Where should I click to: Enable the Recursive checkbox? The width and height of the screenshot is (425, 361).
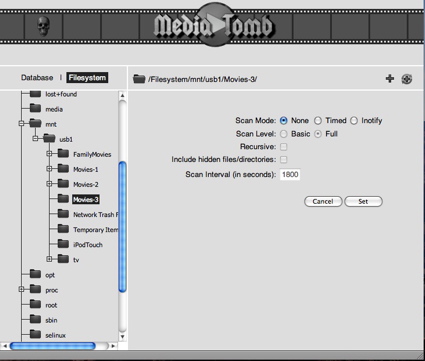click(x=284, y=147)
